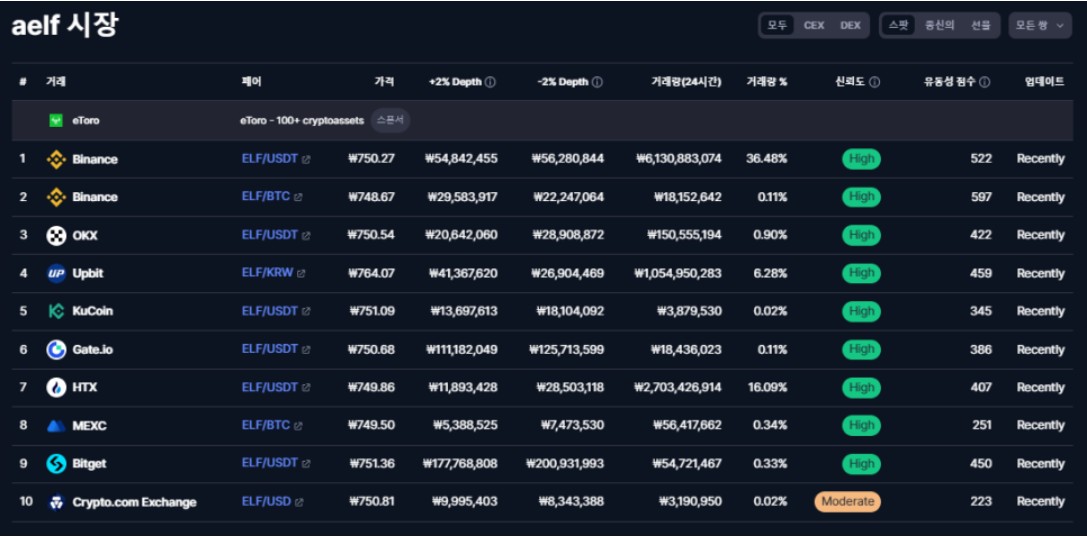The height and width of the screenshot is (537, 1087).
Task: Sort by the 거래 column header
Action: 55,82
